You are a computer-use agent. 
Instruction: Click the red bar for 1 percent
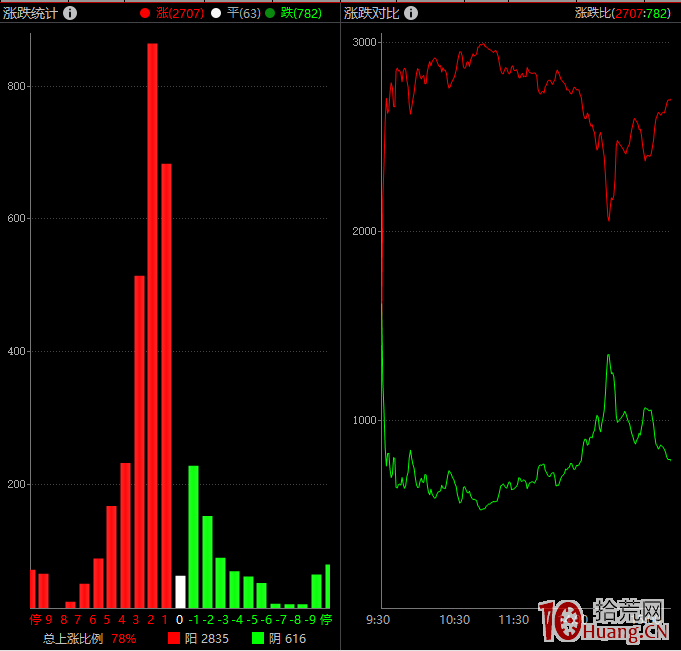166,386
